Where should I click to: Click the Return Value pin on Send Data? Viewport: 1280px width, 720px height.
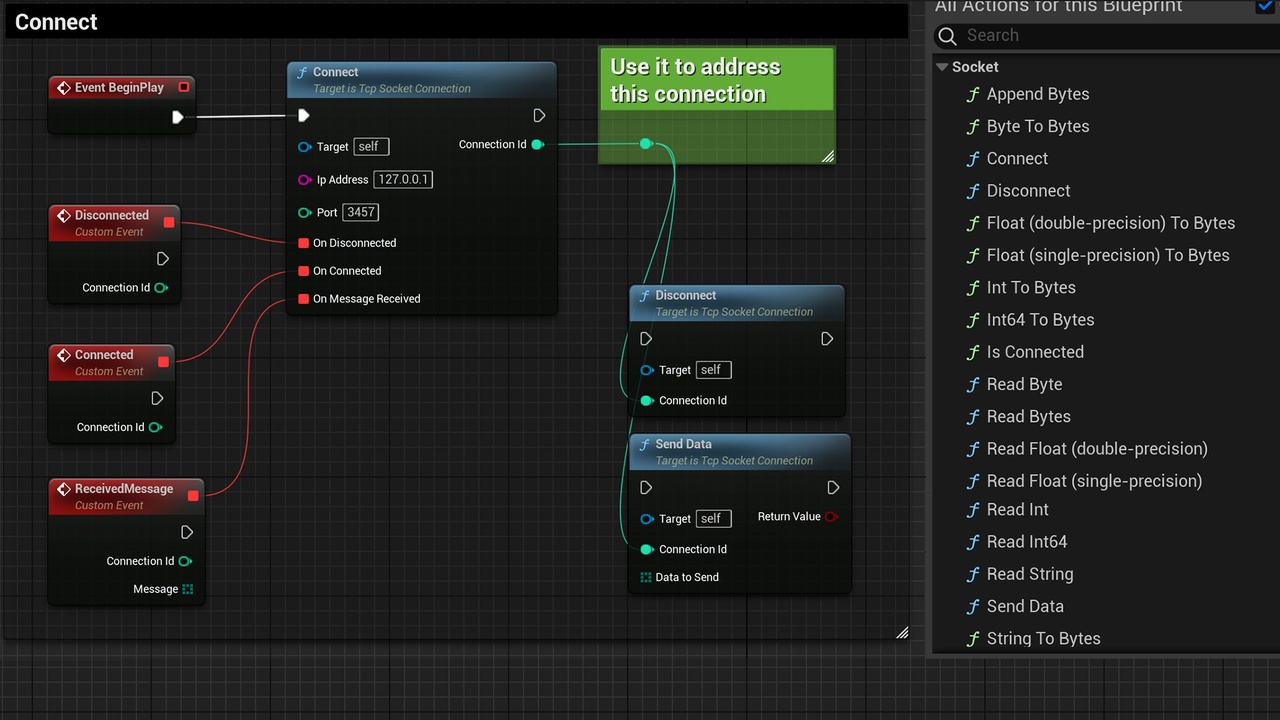(x=830, y=517)
